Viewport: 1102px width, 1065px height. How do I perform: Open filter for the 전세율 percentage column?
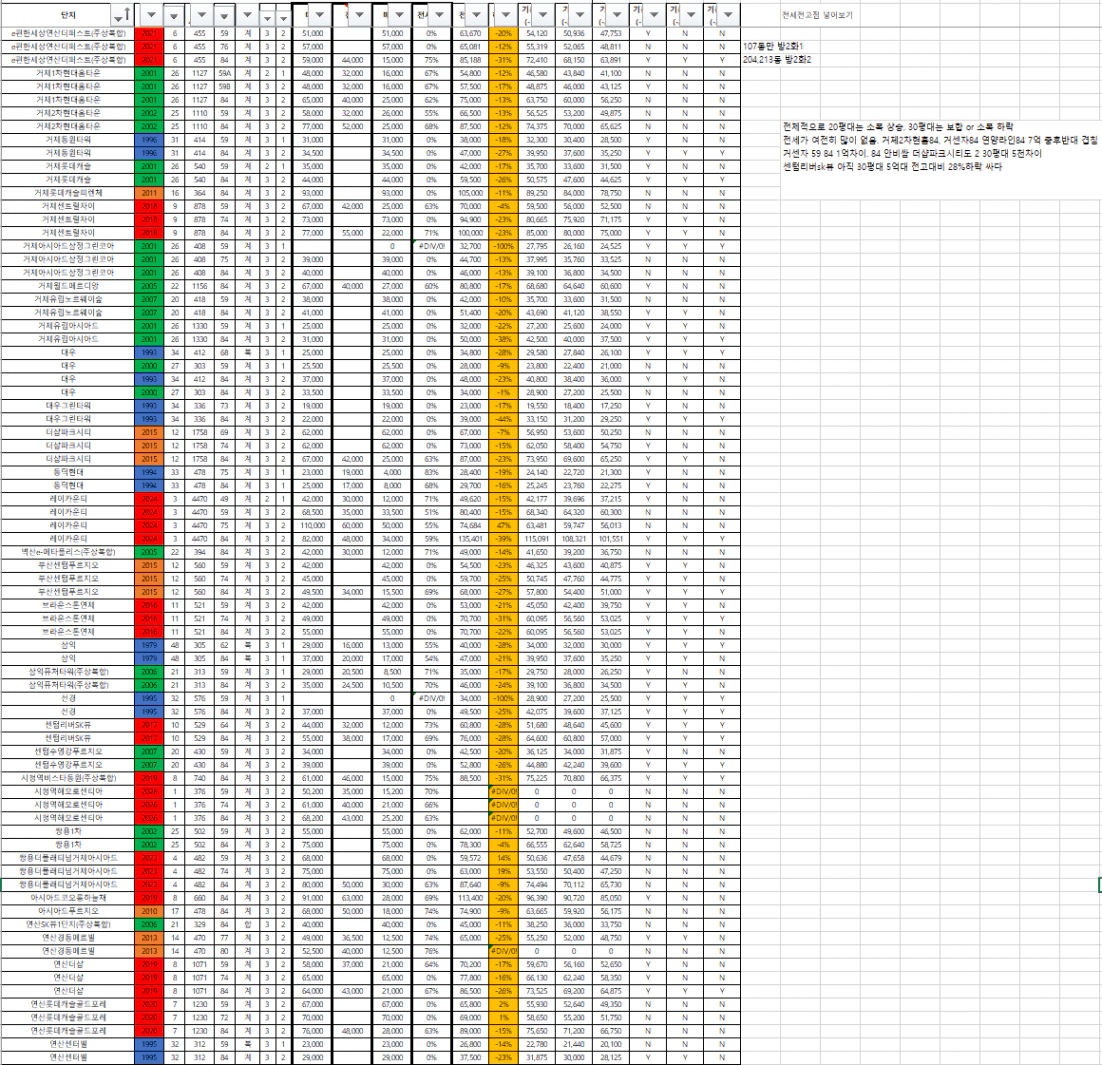[x=439, y=15]
